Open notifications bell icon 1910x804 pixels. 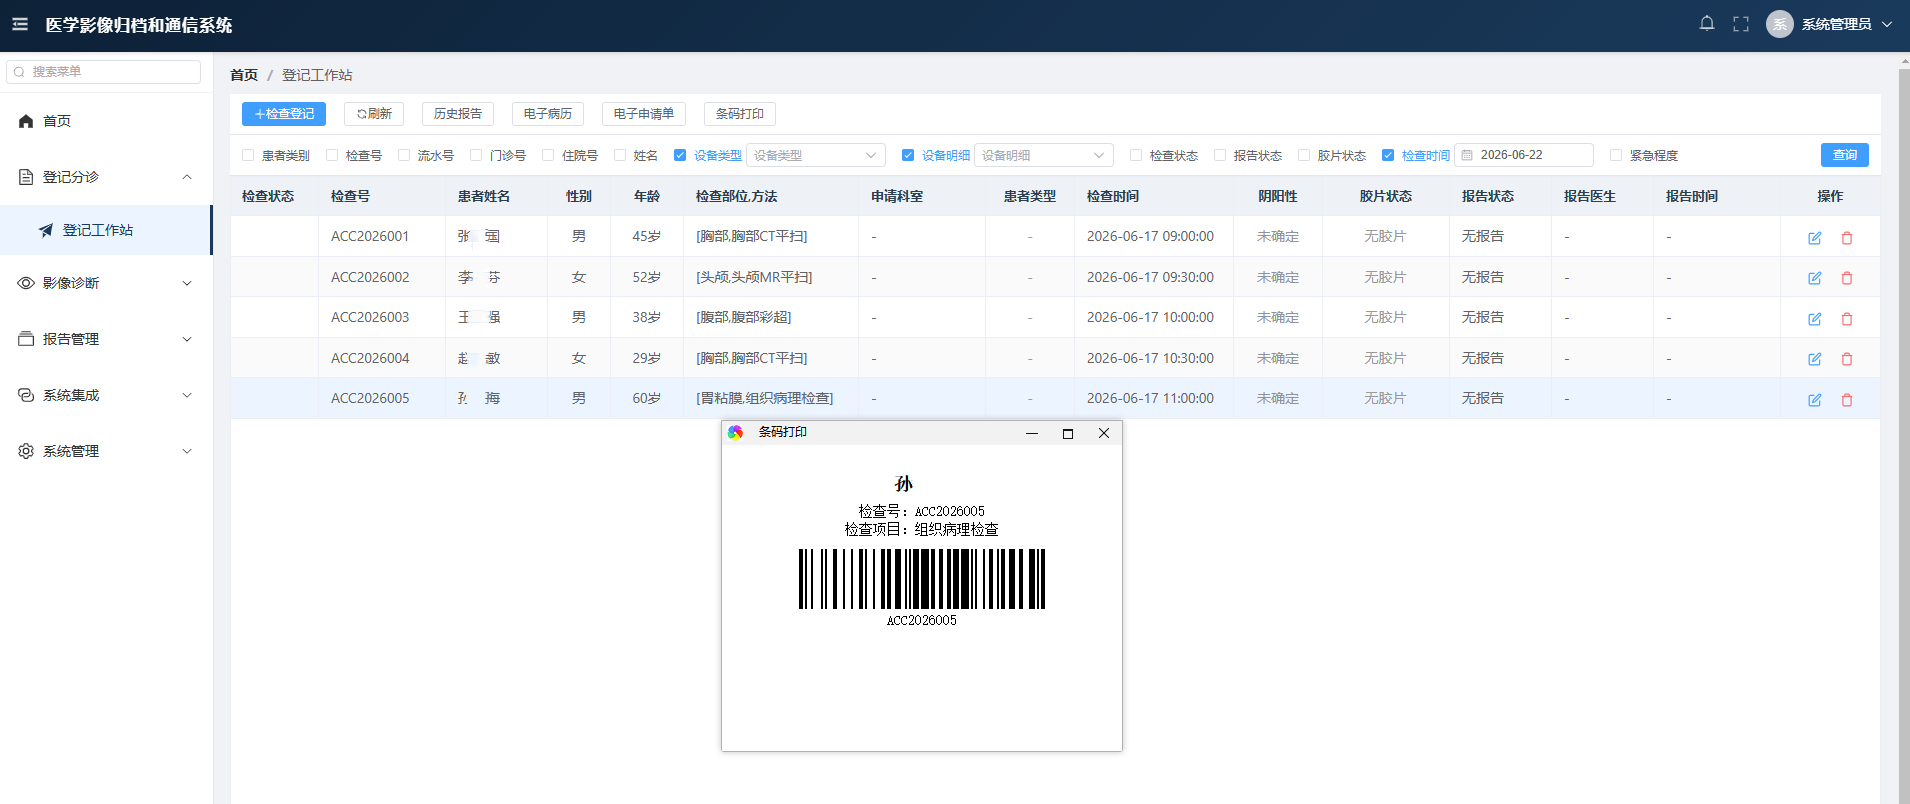[1707, 24]
